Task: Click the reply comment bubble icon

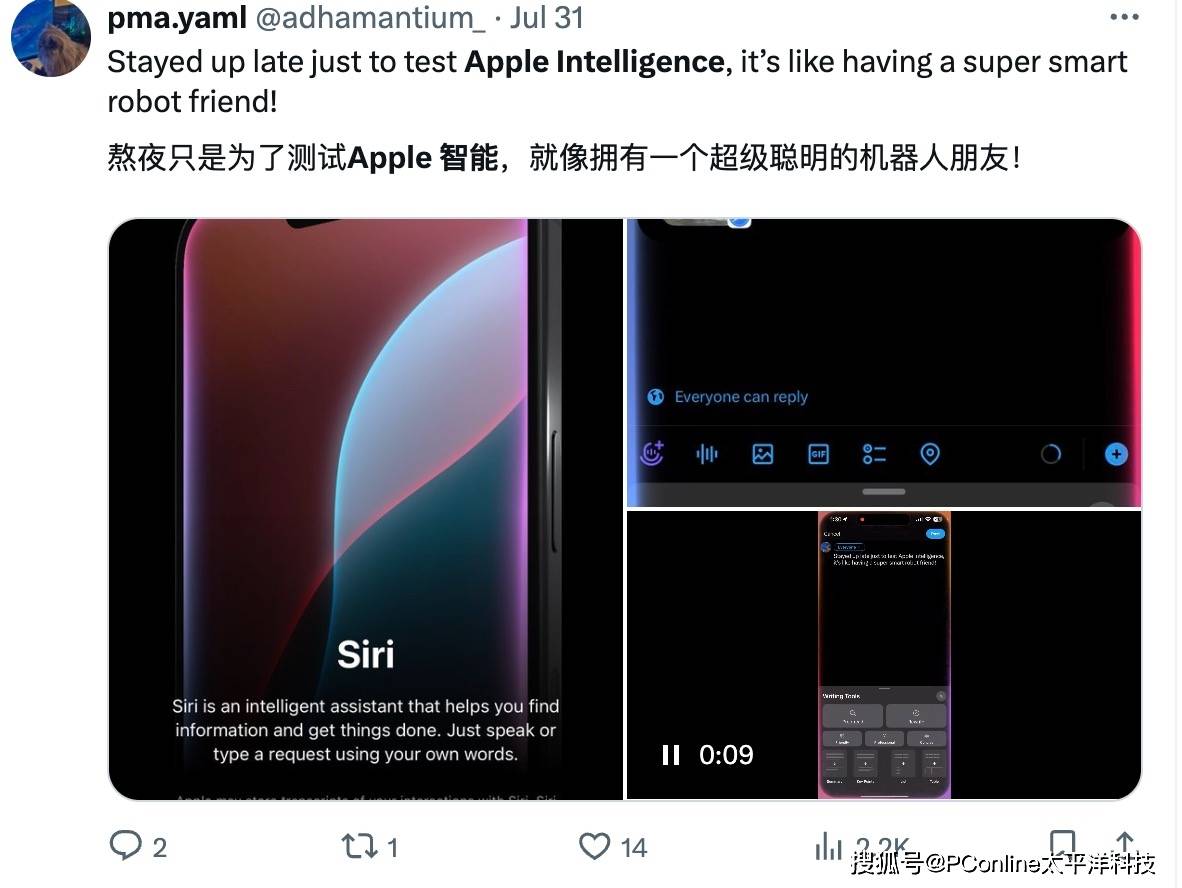Action: click(125, 846)
